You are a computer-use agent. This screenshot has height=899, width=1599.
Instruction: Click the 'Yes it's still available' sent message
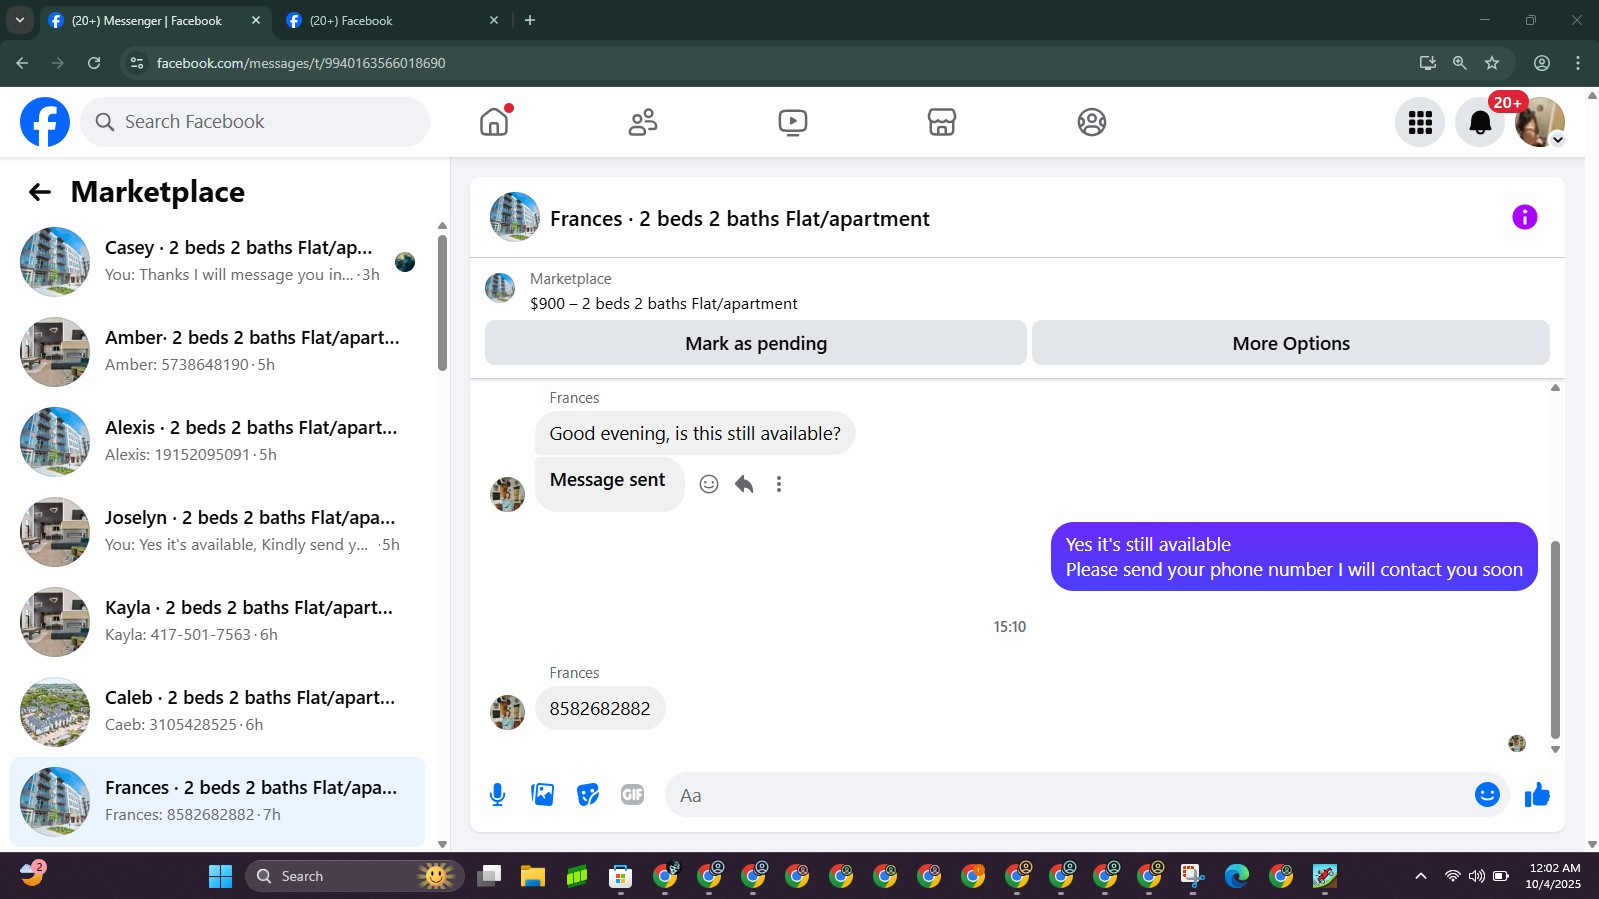[1294, 557]
